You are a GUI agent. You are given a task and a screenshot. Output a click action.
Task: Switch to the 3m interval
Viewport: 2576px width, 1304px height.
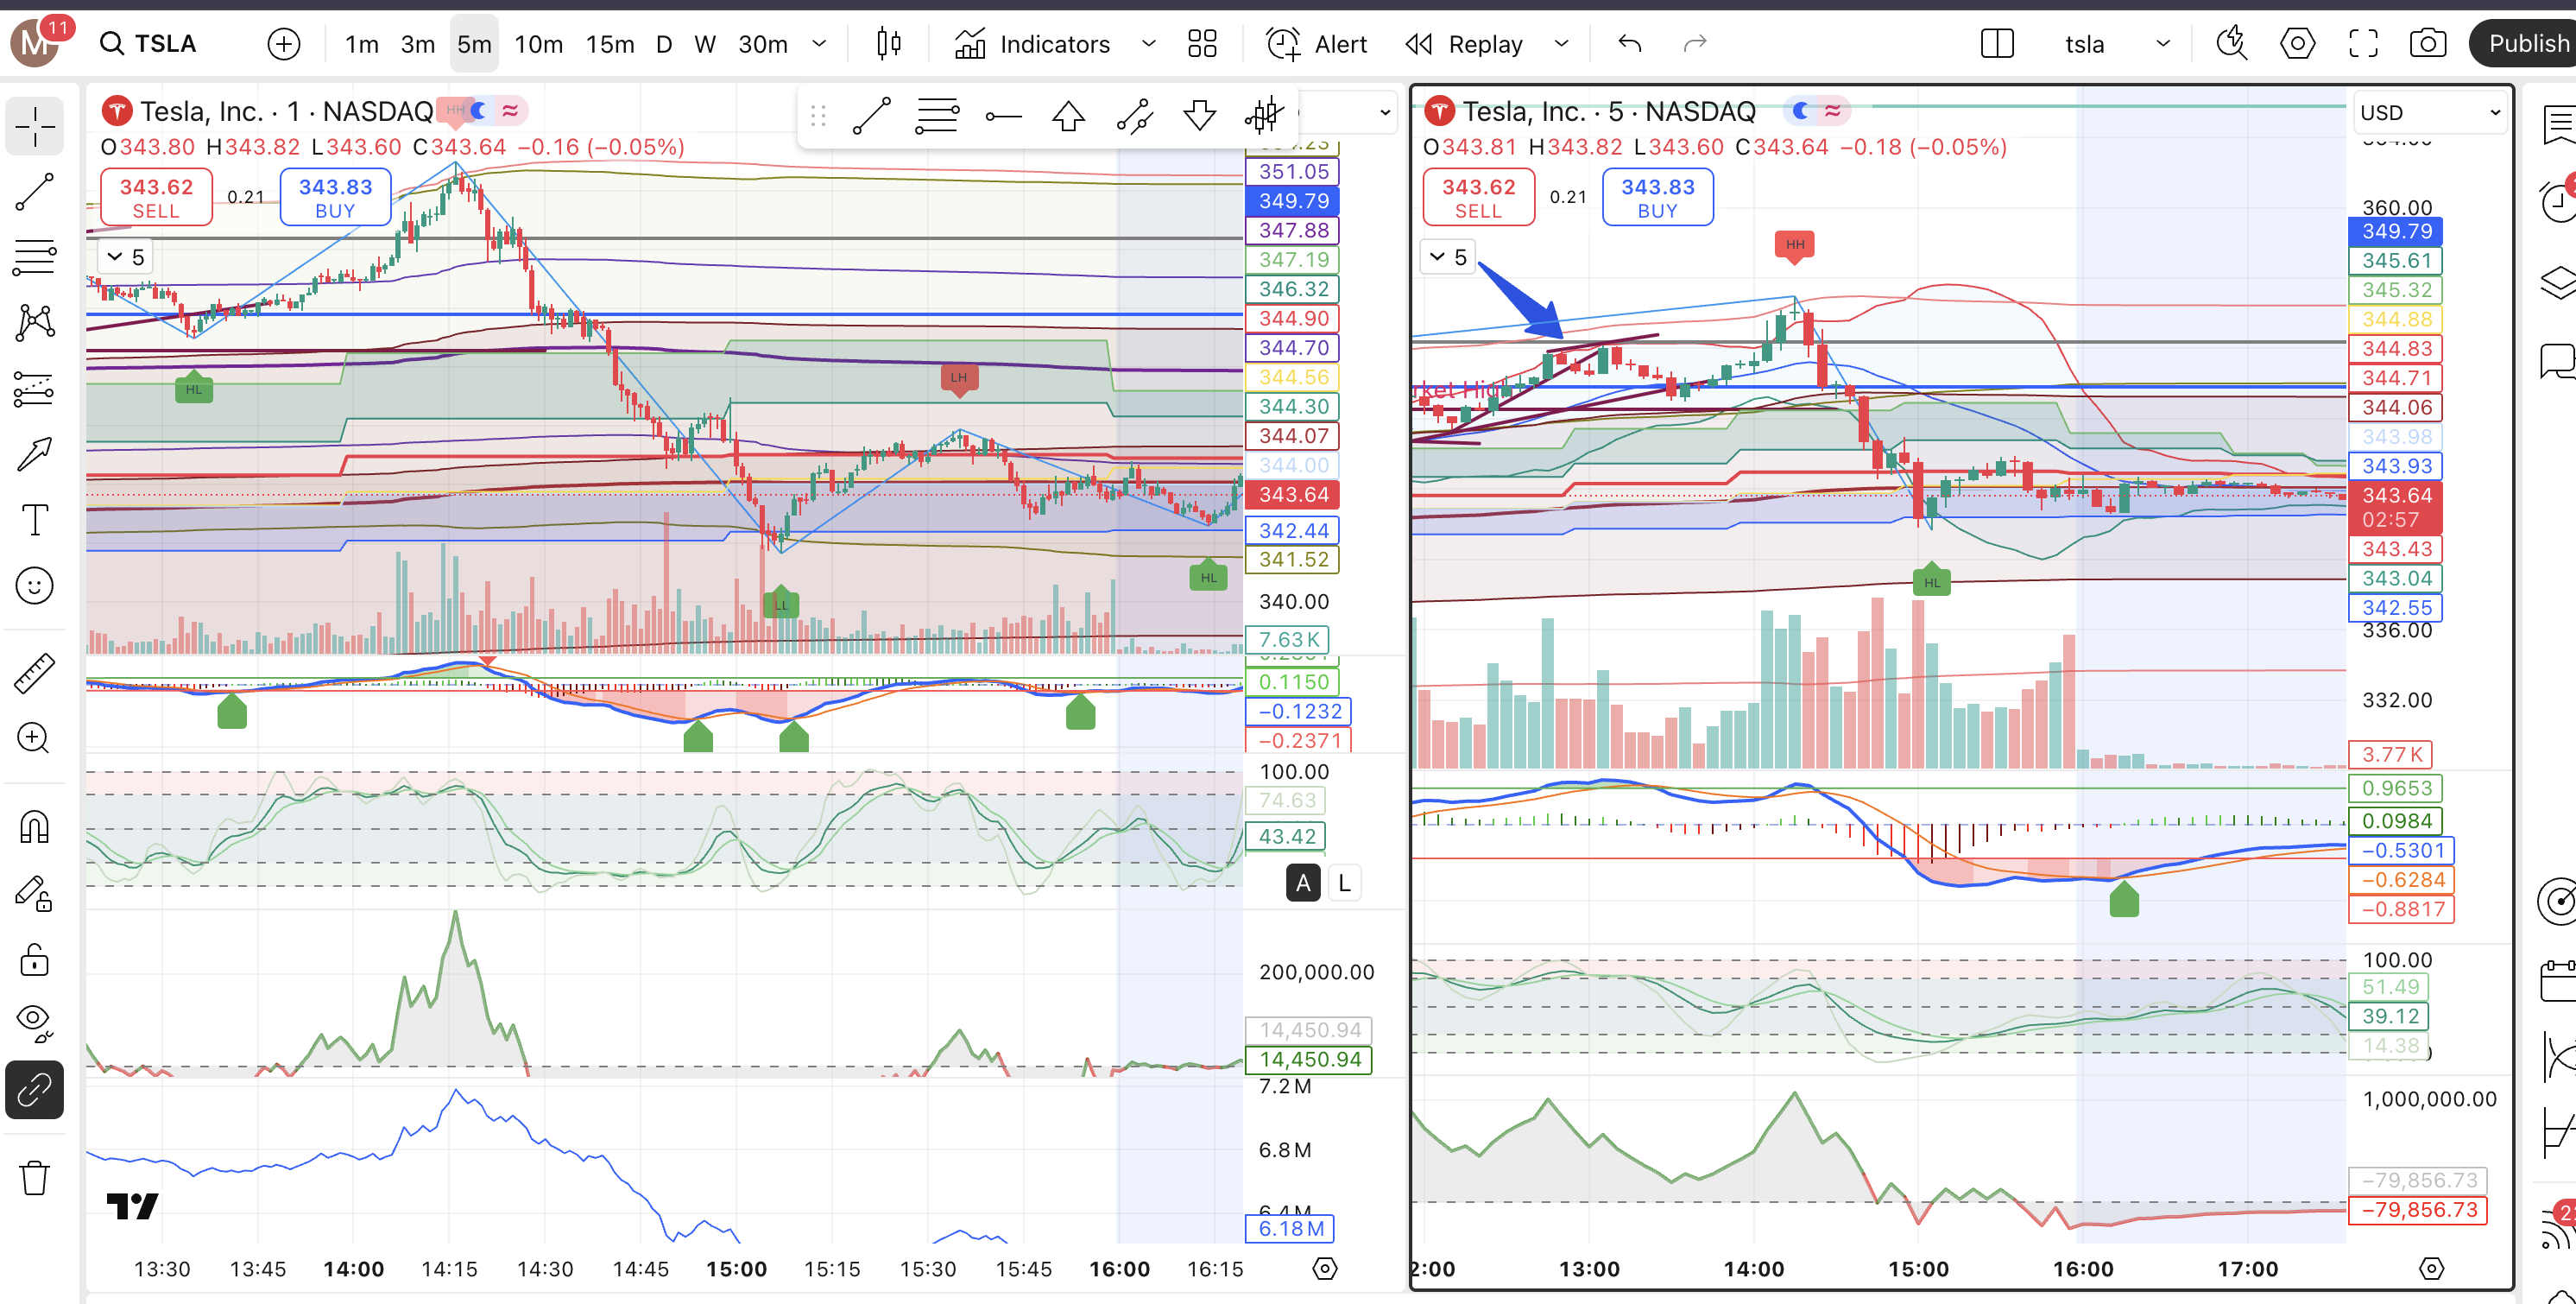(x=417, y=44)
